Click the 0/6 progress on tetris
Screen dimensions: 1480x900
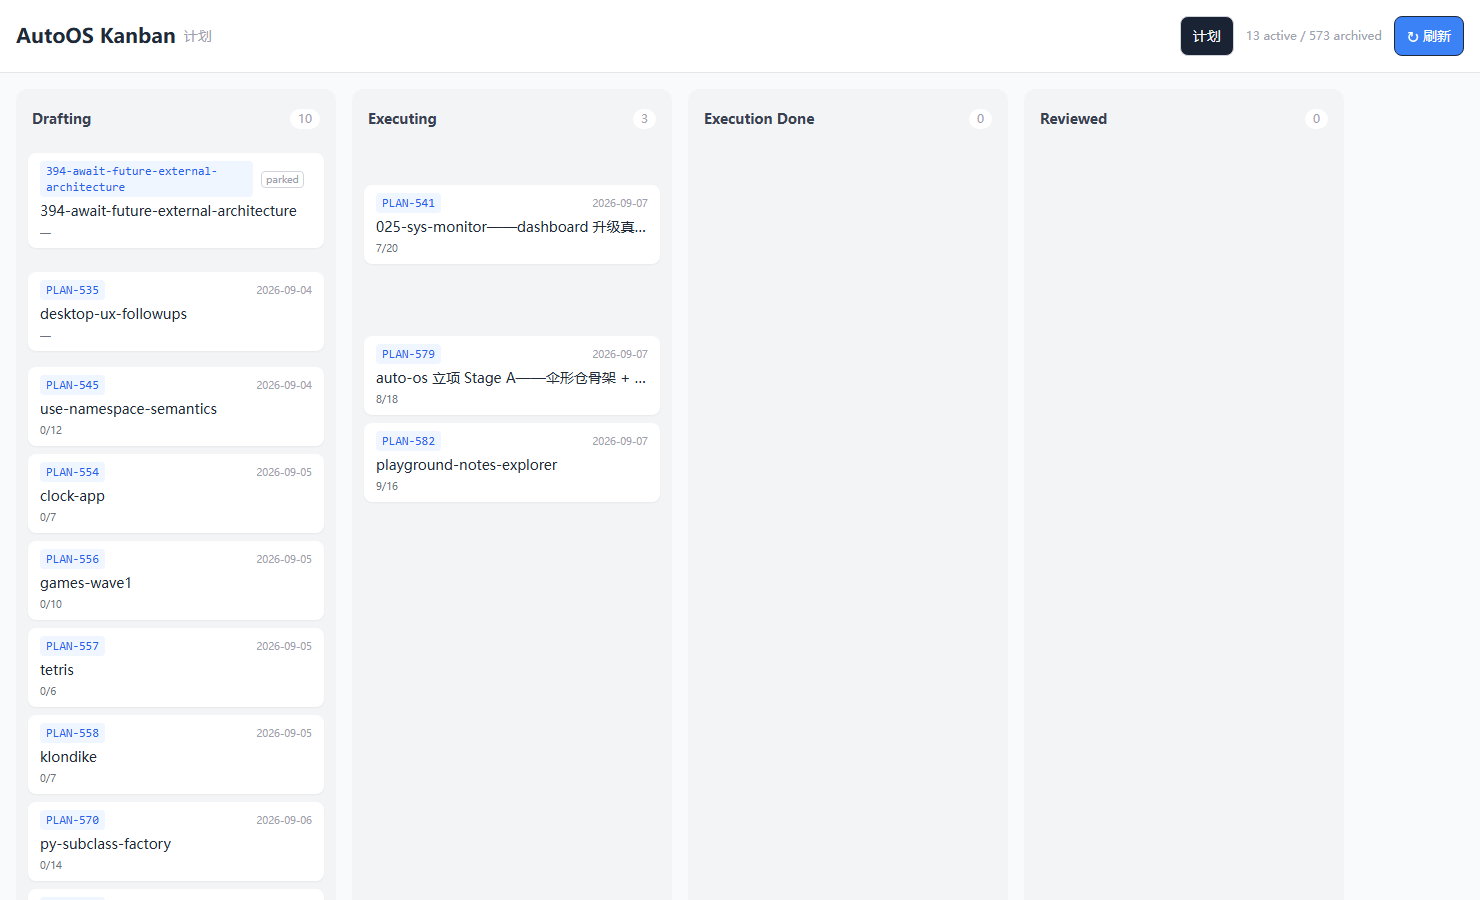pyautogui.click(x=48, y=691)
